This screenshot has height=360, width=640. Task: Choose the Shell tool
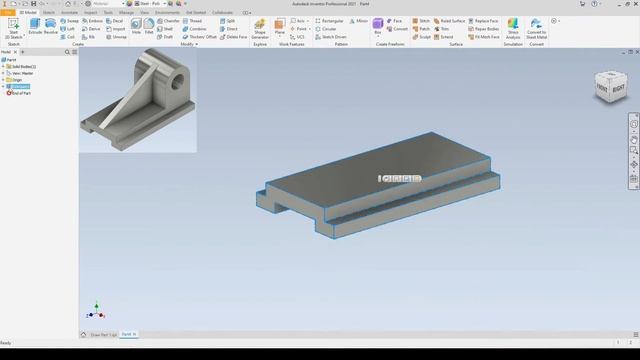(165, 29)
